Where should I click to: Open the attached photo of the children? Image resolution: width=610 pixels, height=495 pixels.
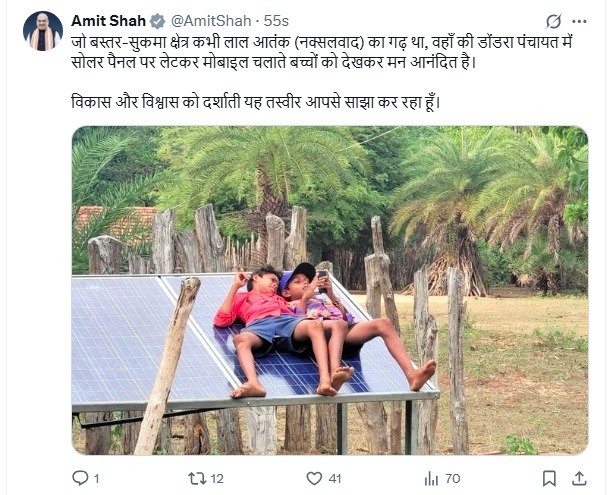click(x=329, y=290)
